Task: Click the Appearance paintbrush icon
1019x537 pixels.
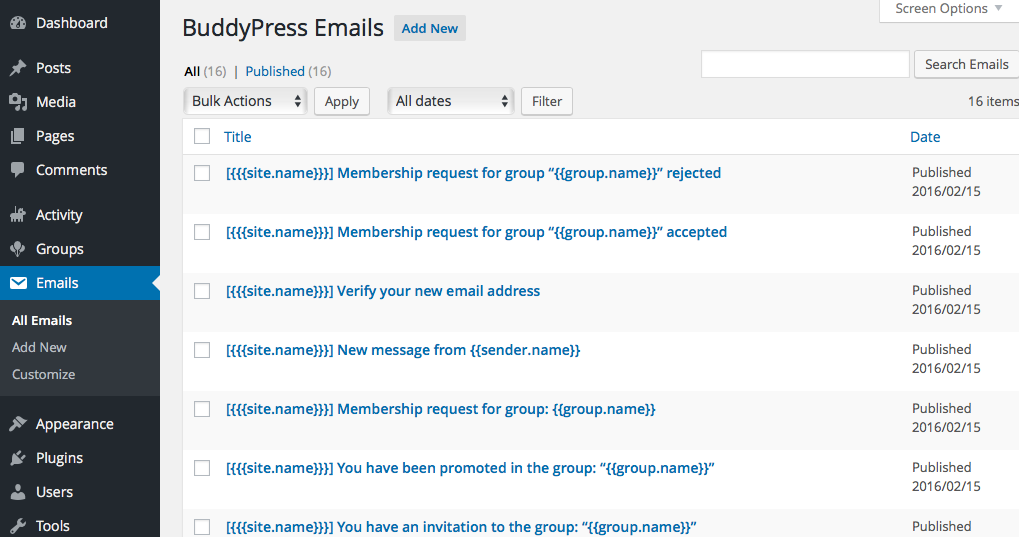Action: 18,424
